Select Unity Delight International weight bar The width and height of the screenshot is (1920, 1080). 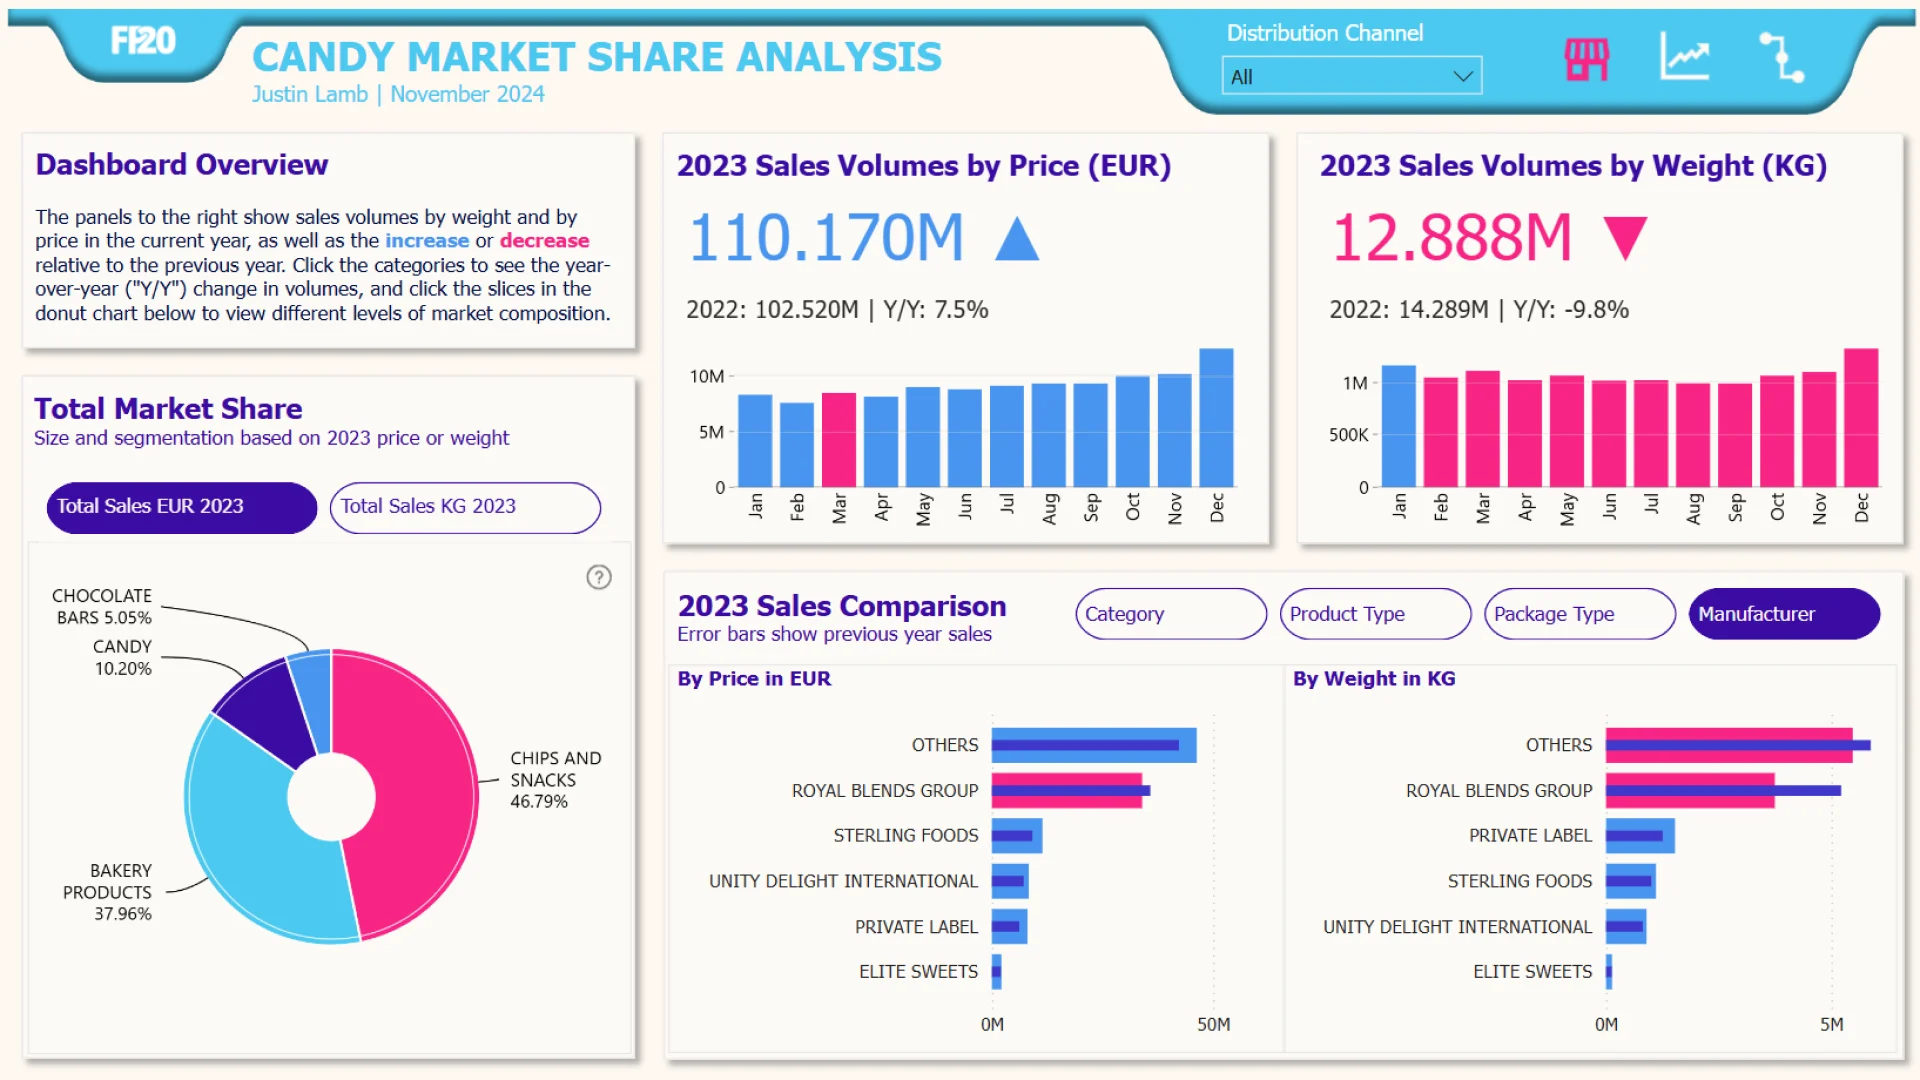point(1626,926)
